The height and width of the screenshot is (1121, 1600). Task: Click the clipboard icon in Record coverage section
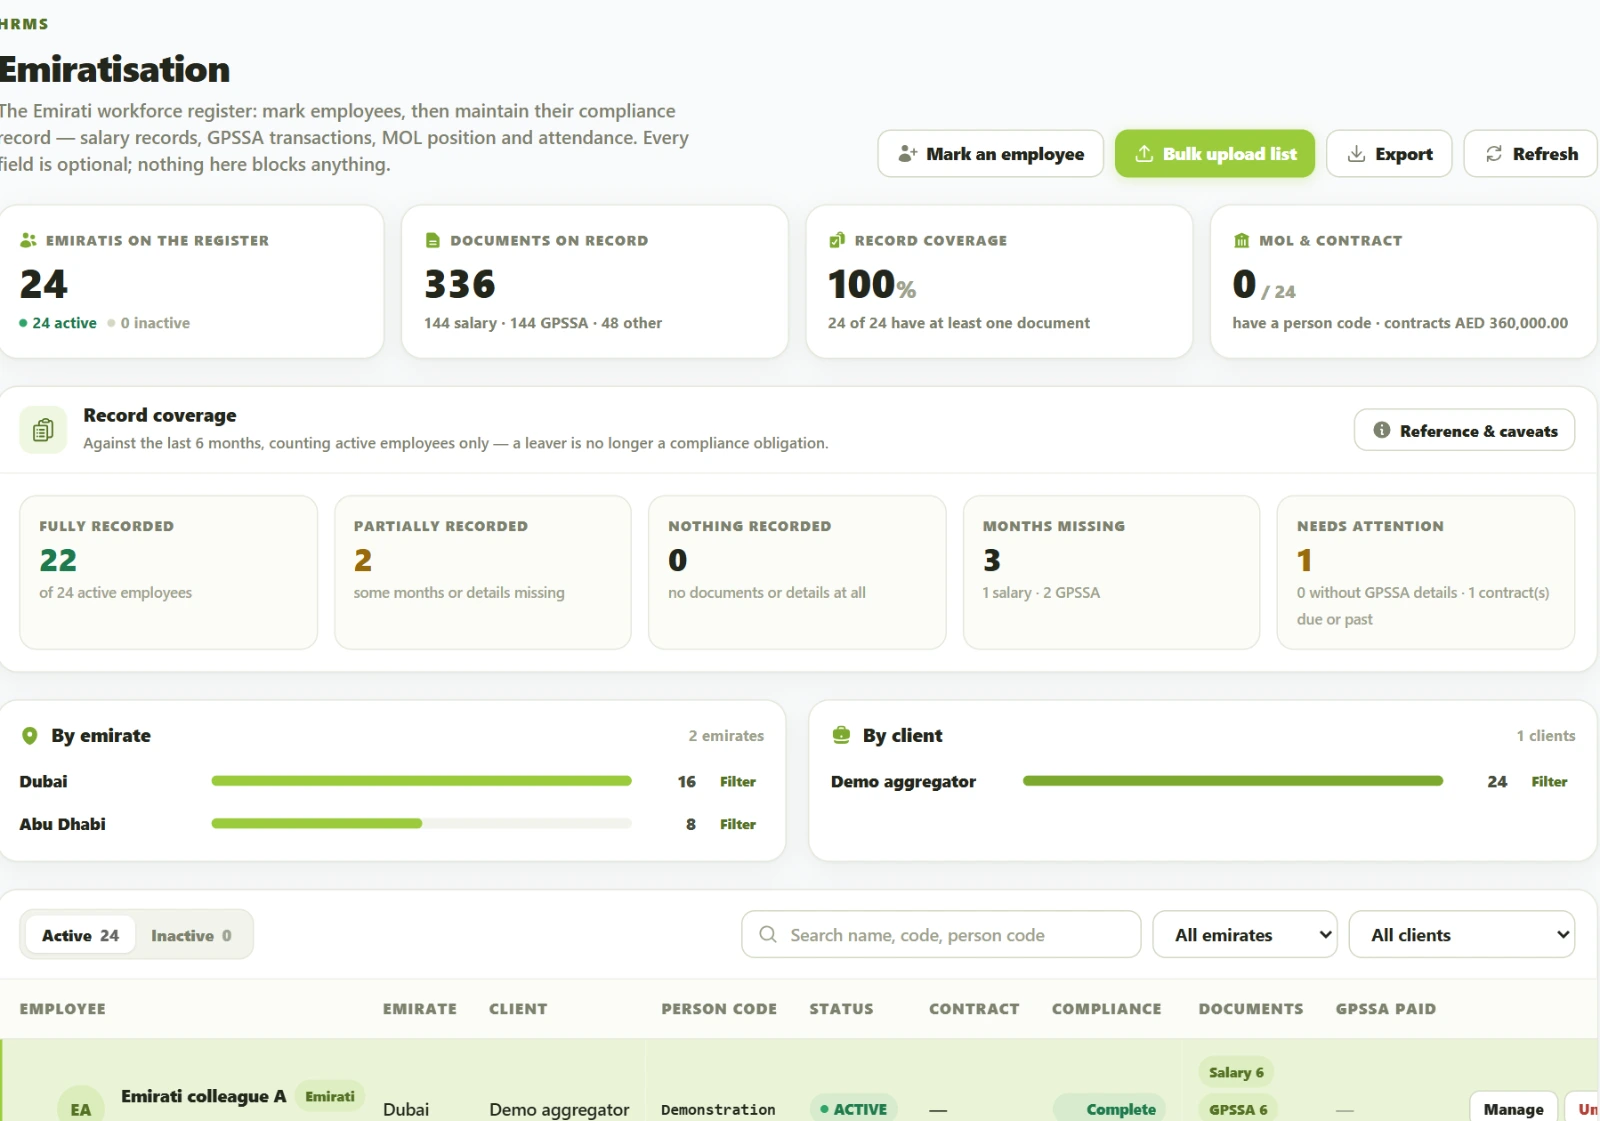tap(43, 430)
